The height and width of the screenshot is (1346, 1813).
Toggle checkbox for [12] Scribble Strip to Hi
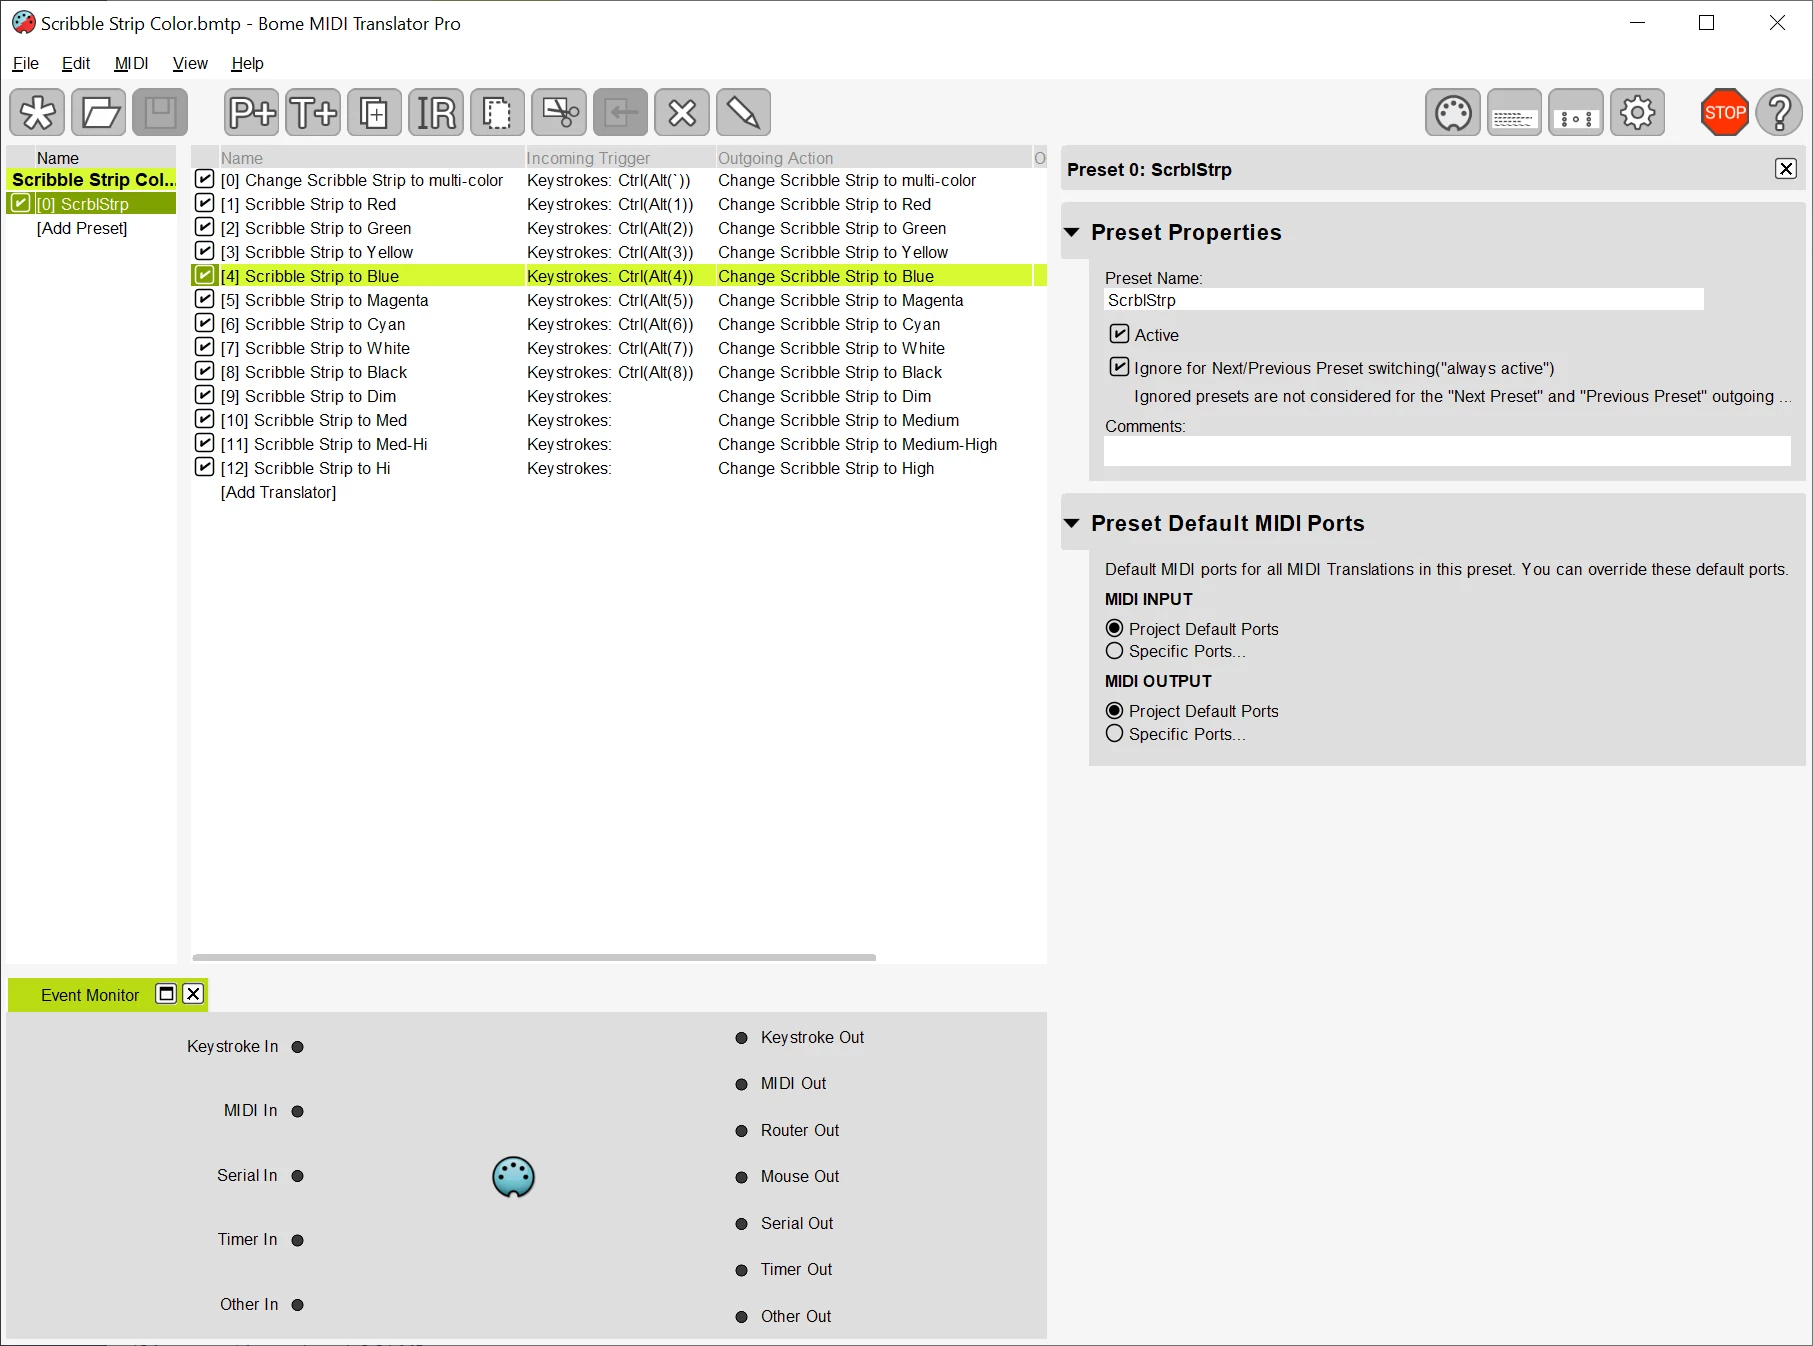205,467
